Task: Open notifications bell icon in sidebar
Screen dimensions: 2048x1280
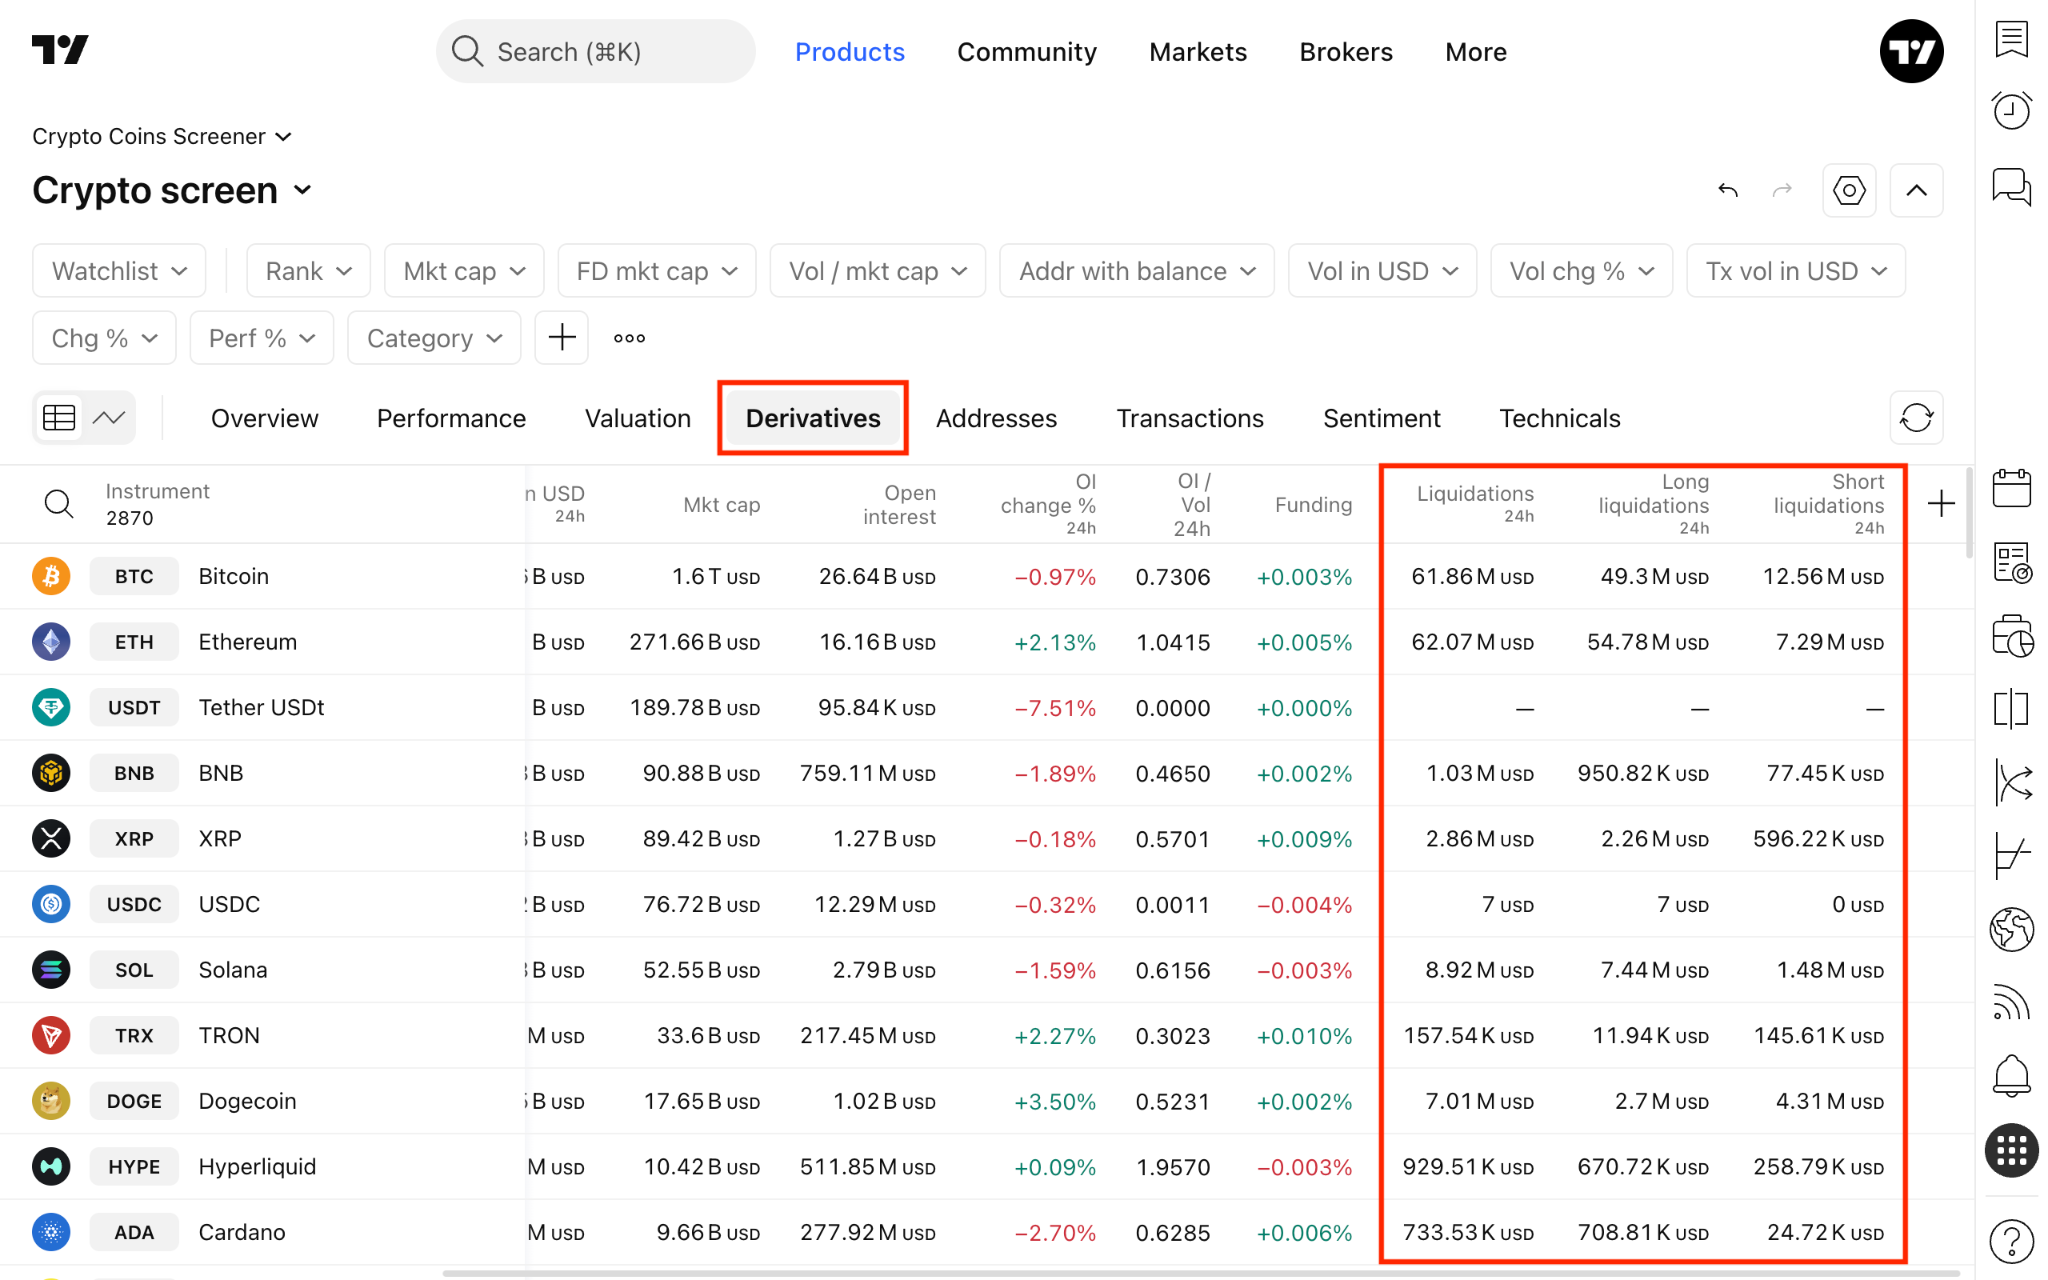Action: pos(2011,1076)
